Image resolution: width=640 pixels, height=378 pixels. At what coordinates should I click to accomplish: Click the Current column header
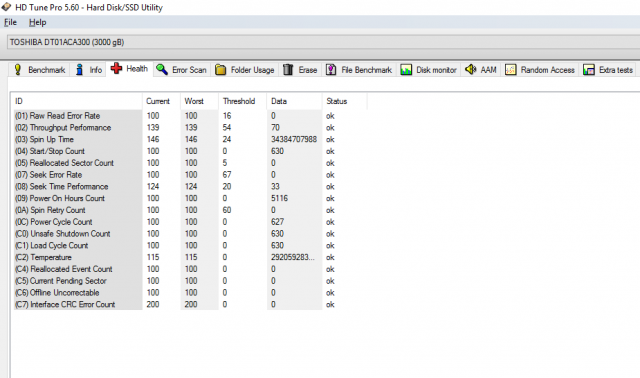[x=161, y=101]
